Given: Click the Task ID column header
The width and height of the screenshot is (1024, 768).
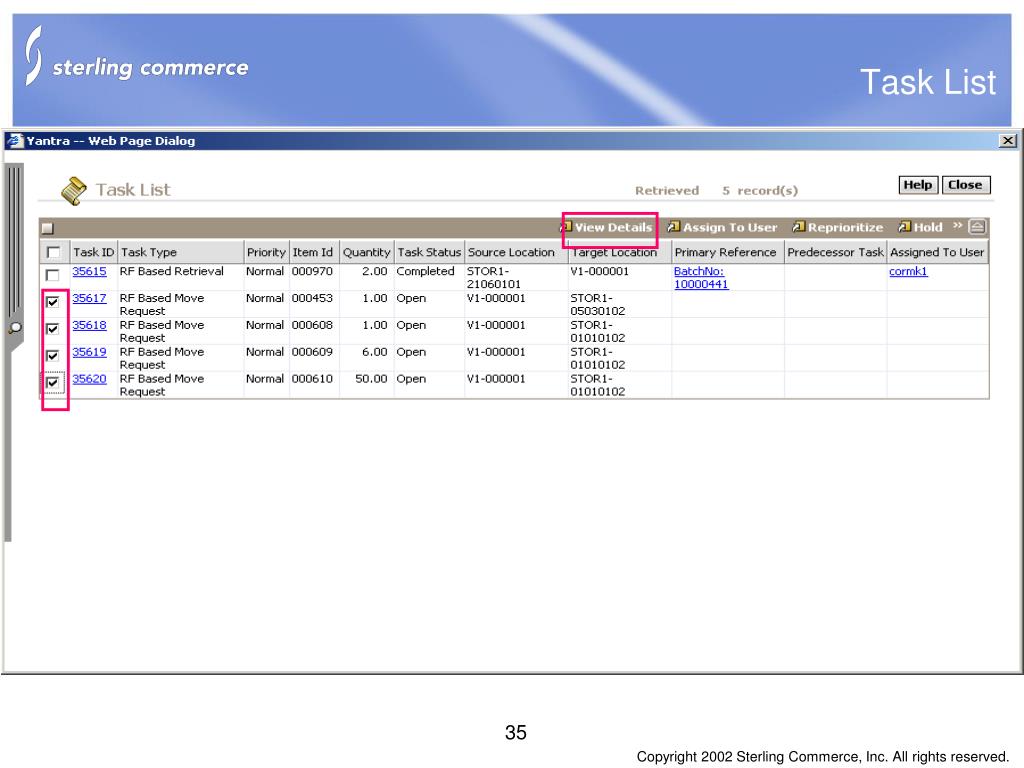Looking at the screenshot, I should (x=93, y=252).
